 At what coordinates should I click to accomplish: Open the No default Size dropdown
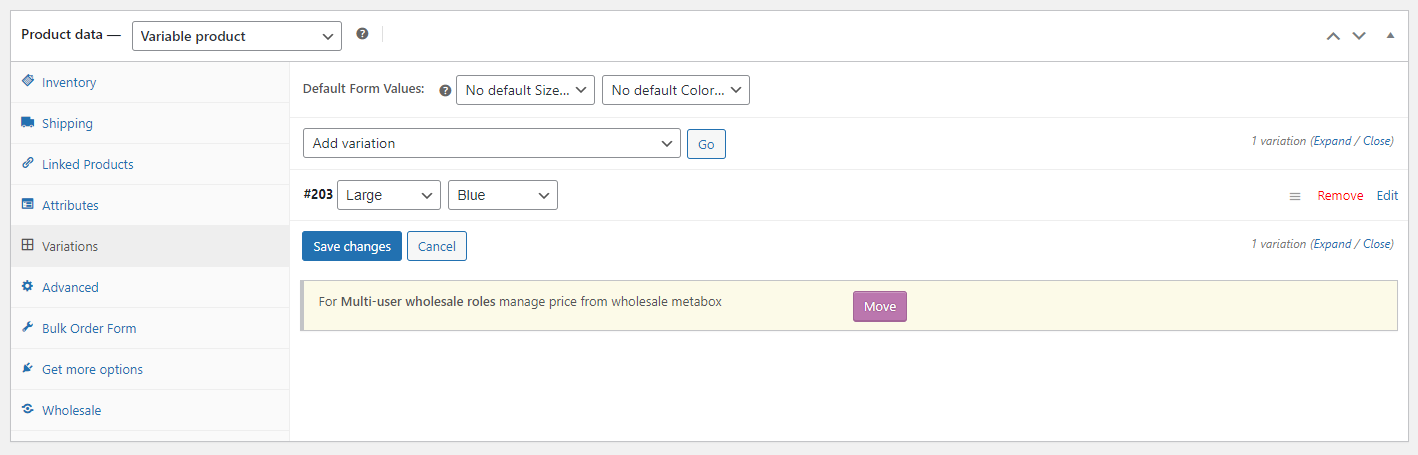525,90
